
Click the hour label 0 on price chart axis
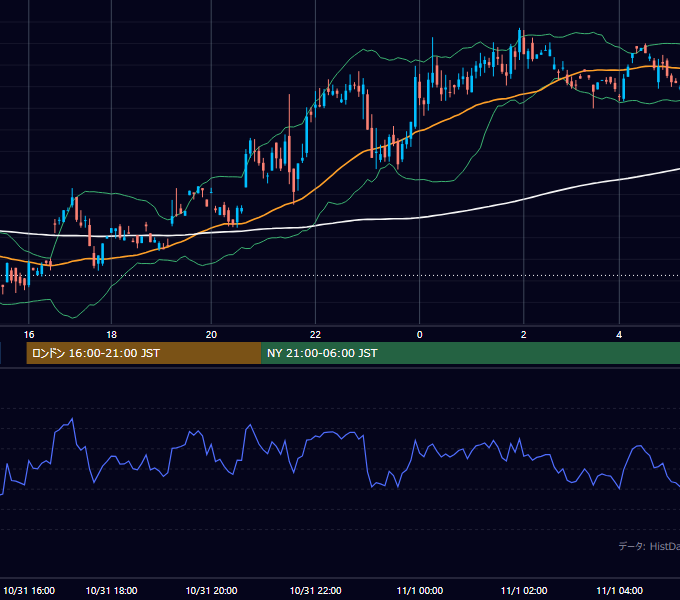click(x=419, y=335)
